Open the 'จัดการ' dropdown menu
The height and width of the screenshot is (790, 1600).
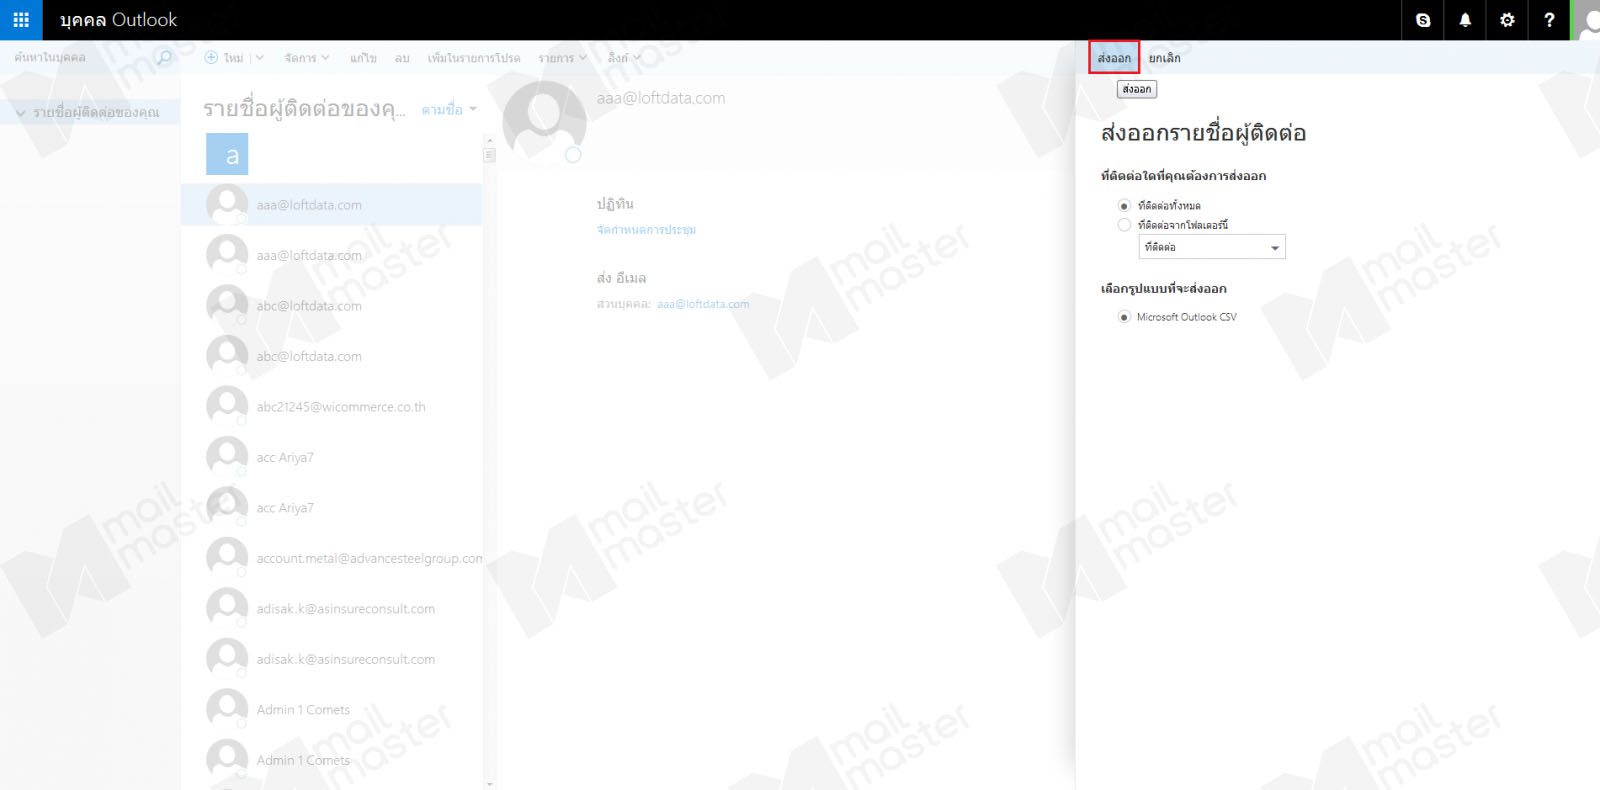pos(306,58)
